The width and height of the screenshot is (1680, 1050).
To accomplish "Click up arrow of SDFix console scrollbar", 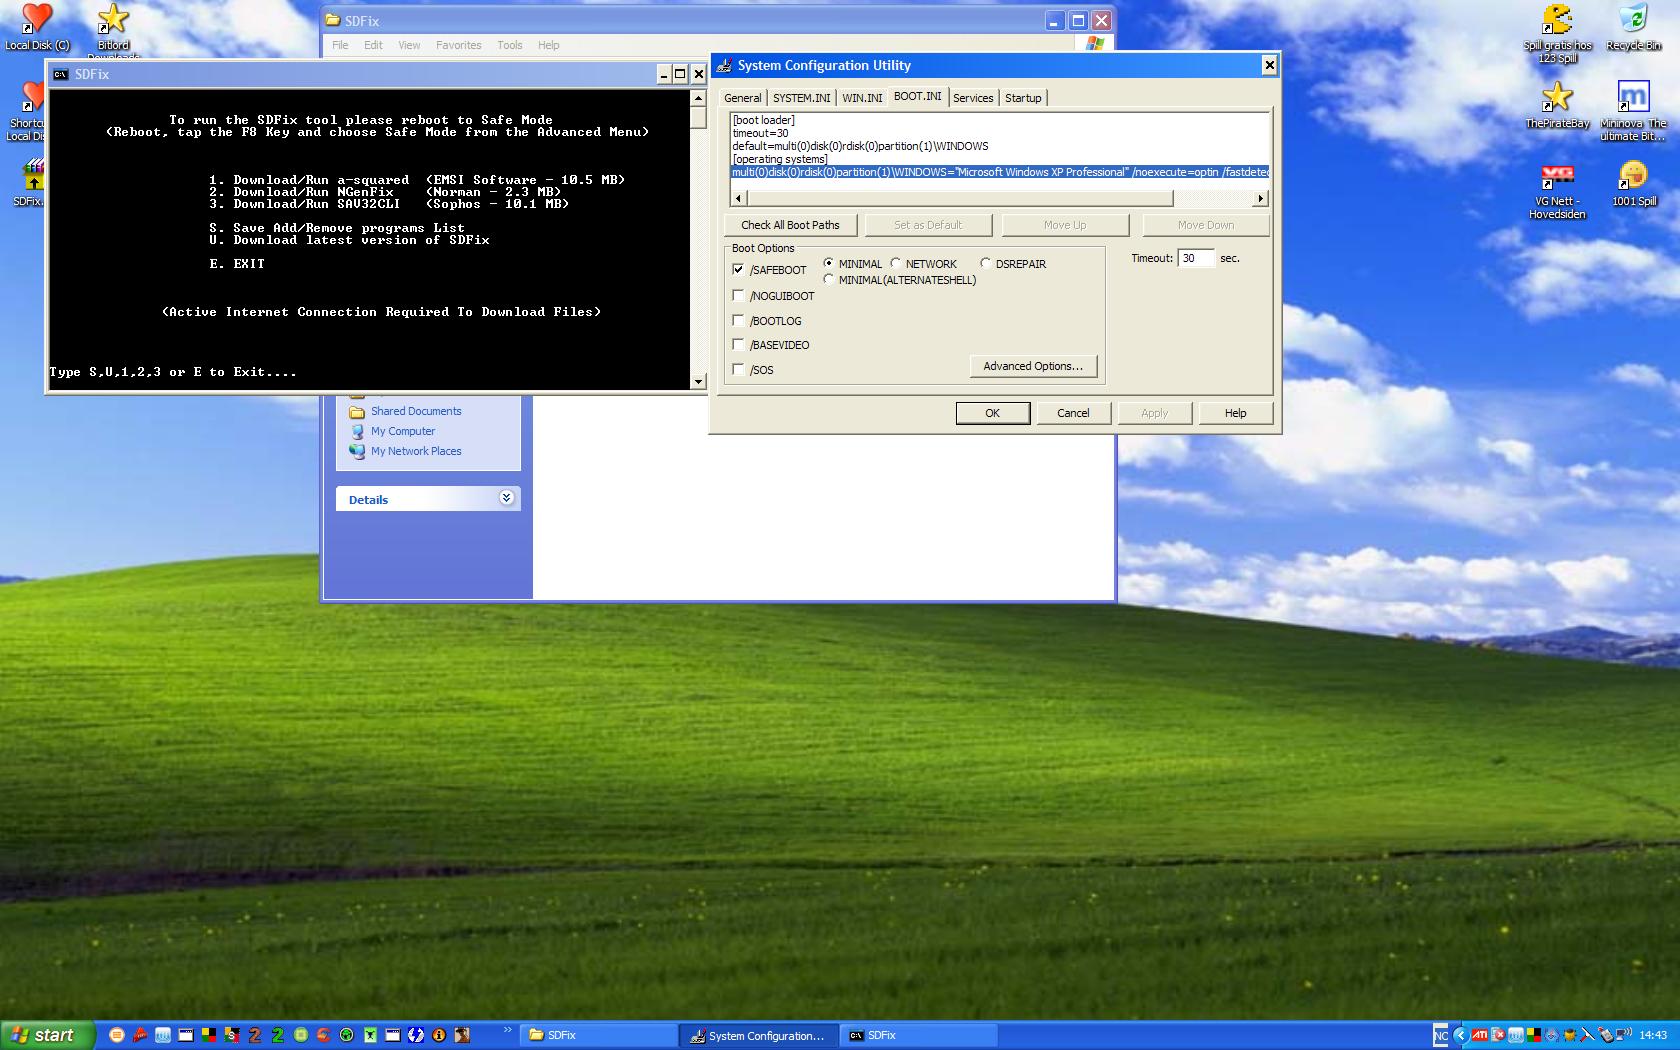I will (698, 98).
